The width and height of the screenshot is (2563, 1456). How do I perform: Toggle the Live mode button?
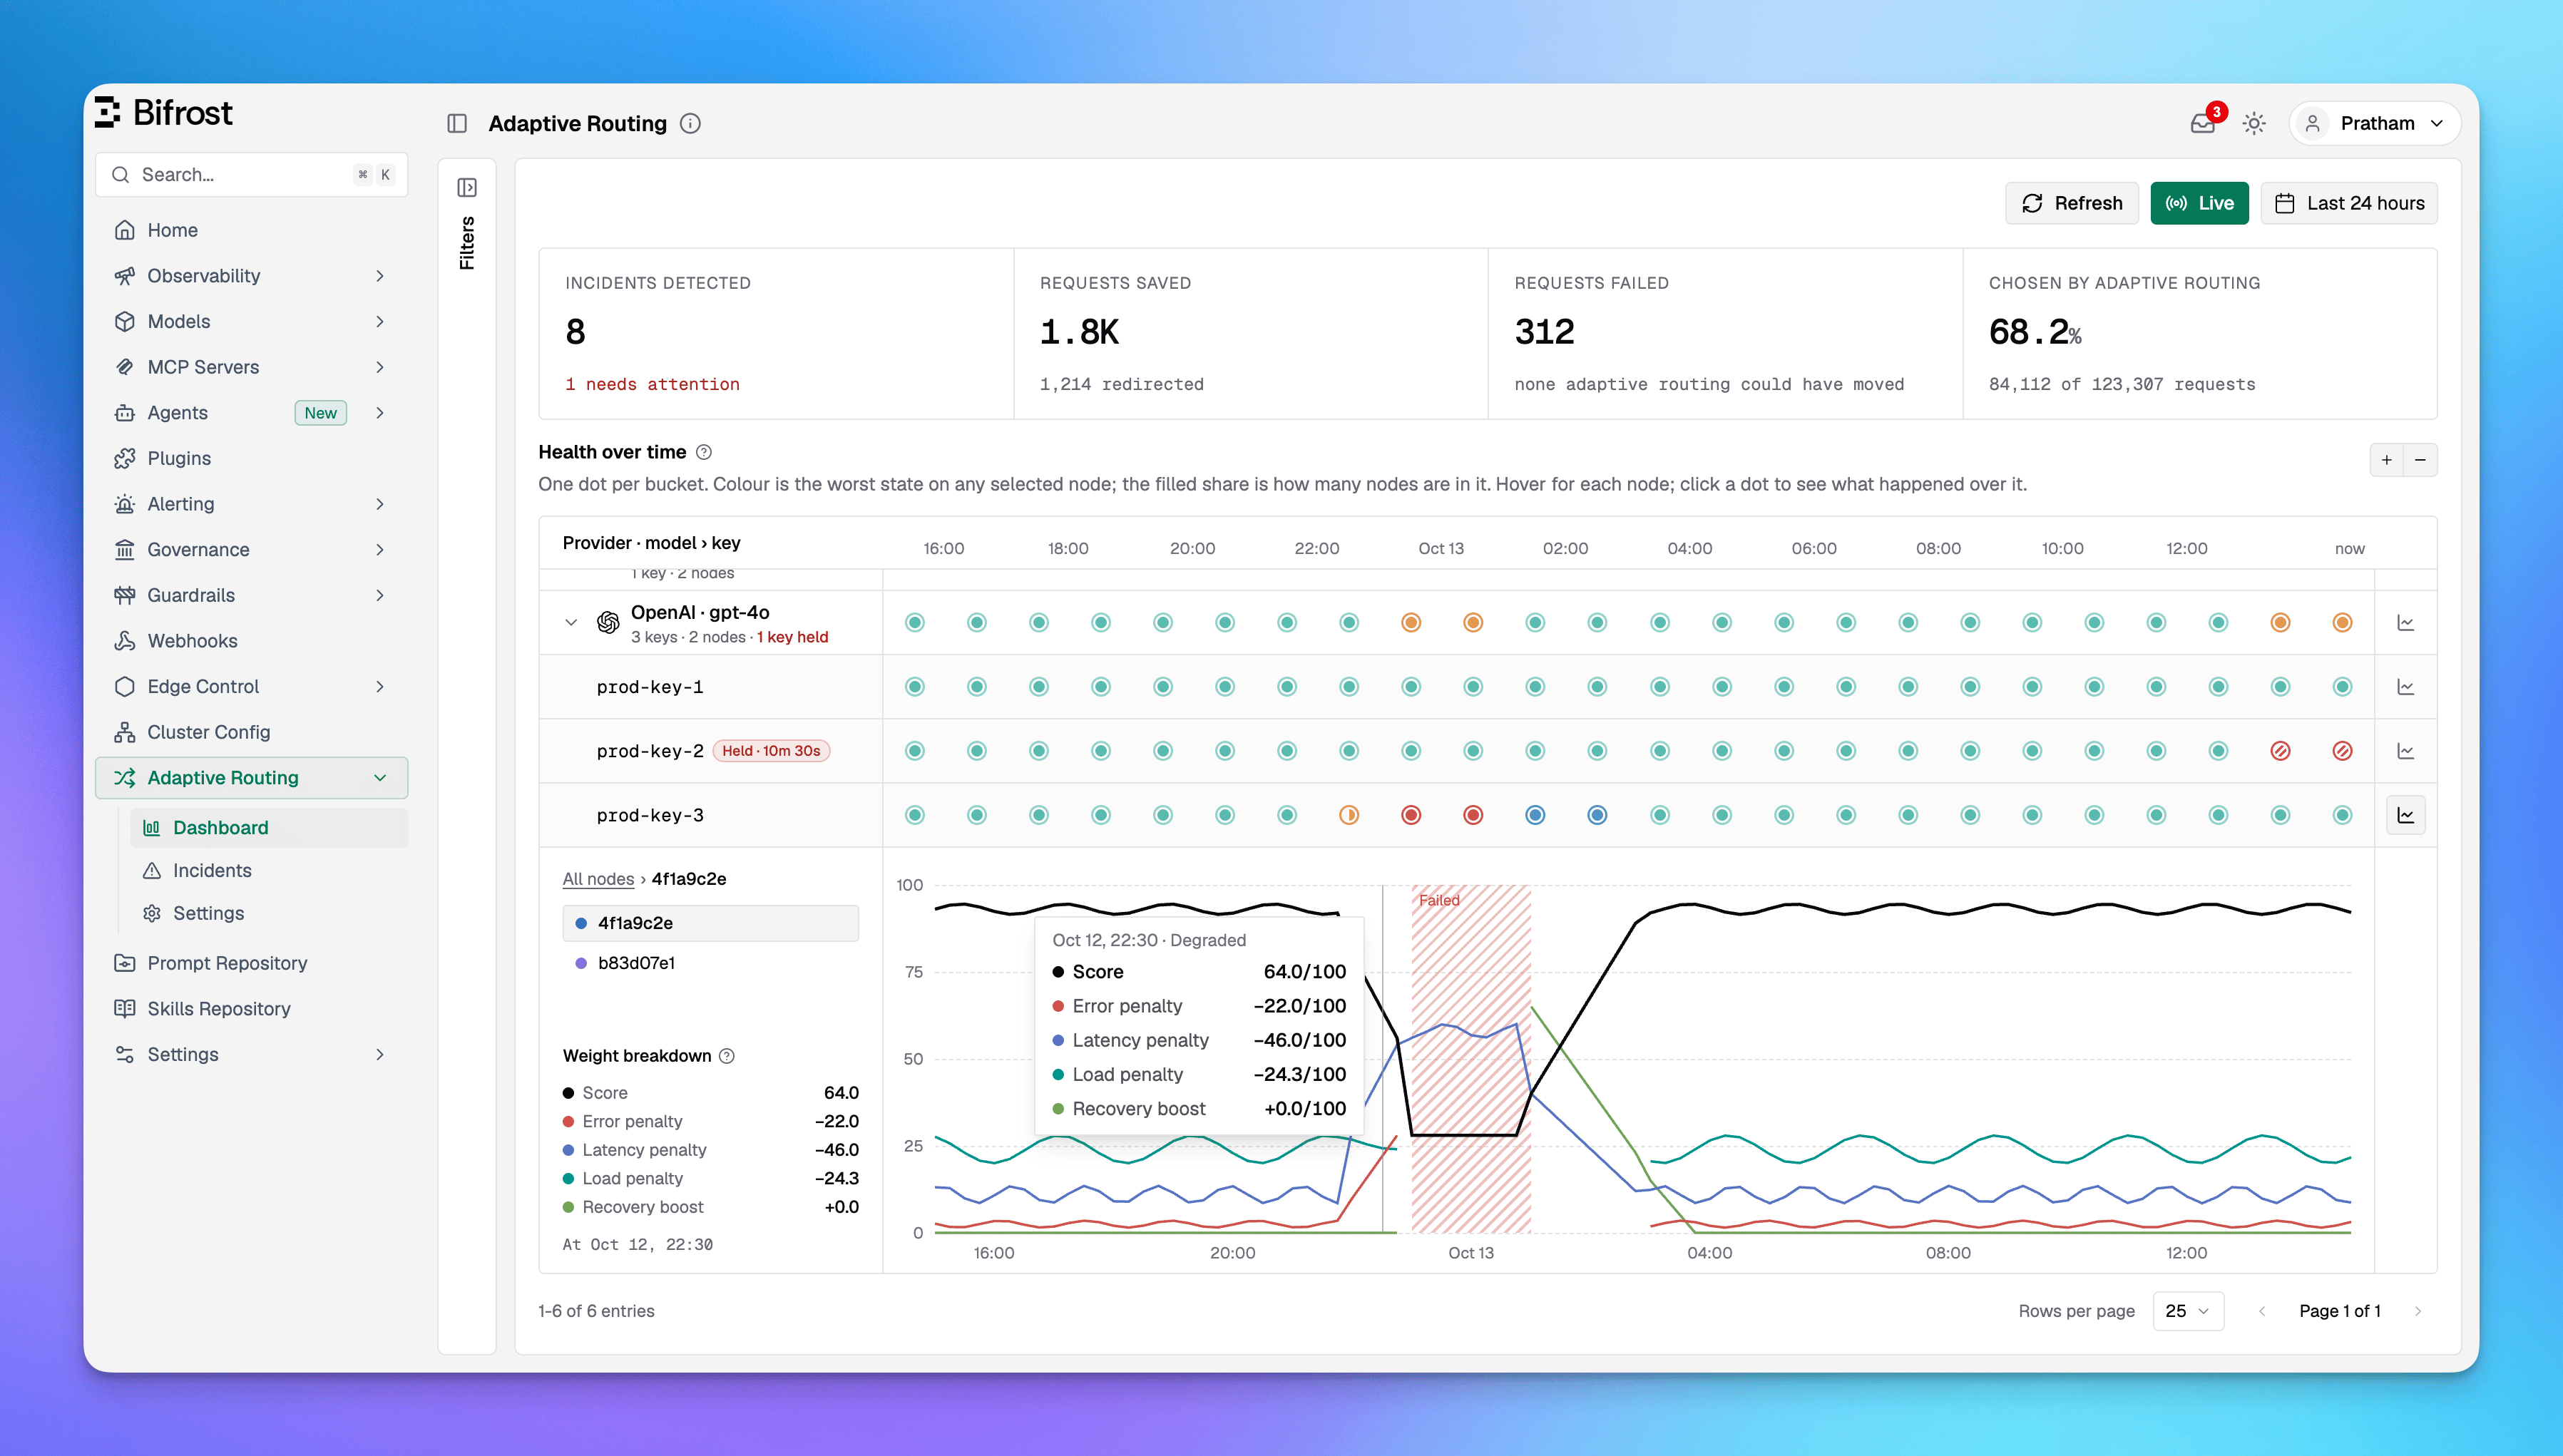(2199, 203)
